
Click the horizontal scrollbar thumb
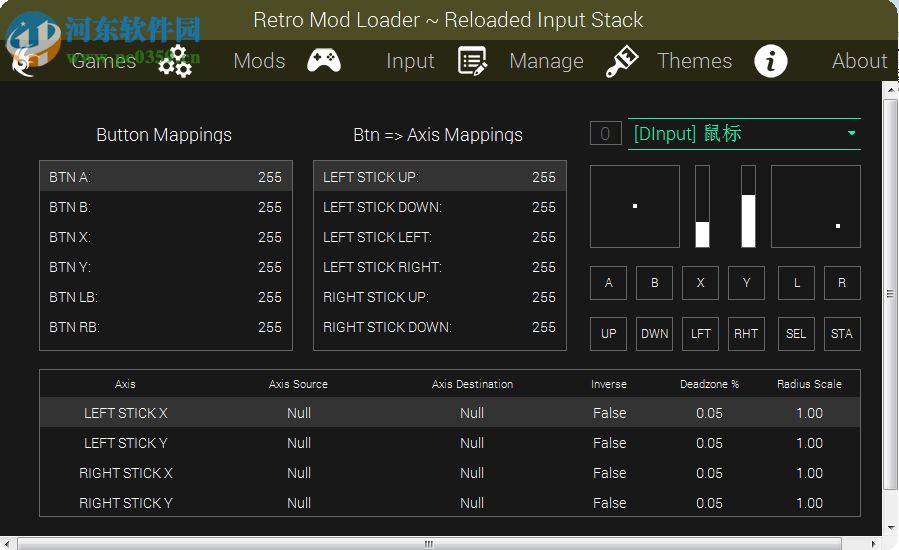click(429, 544)
